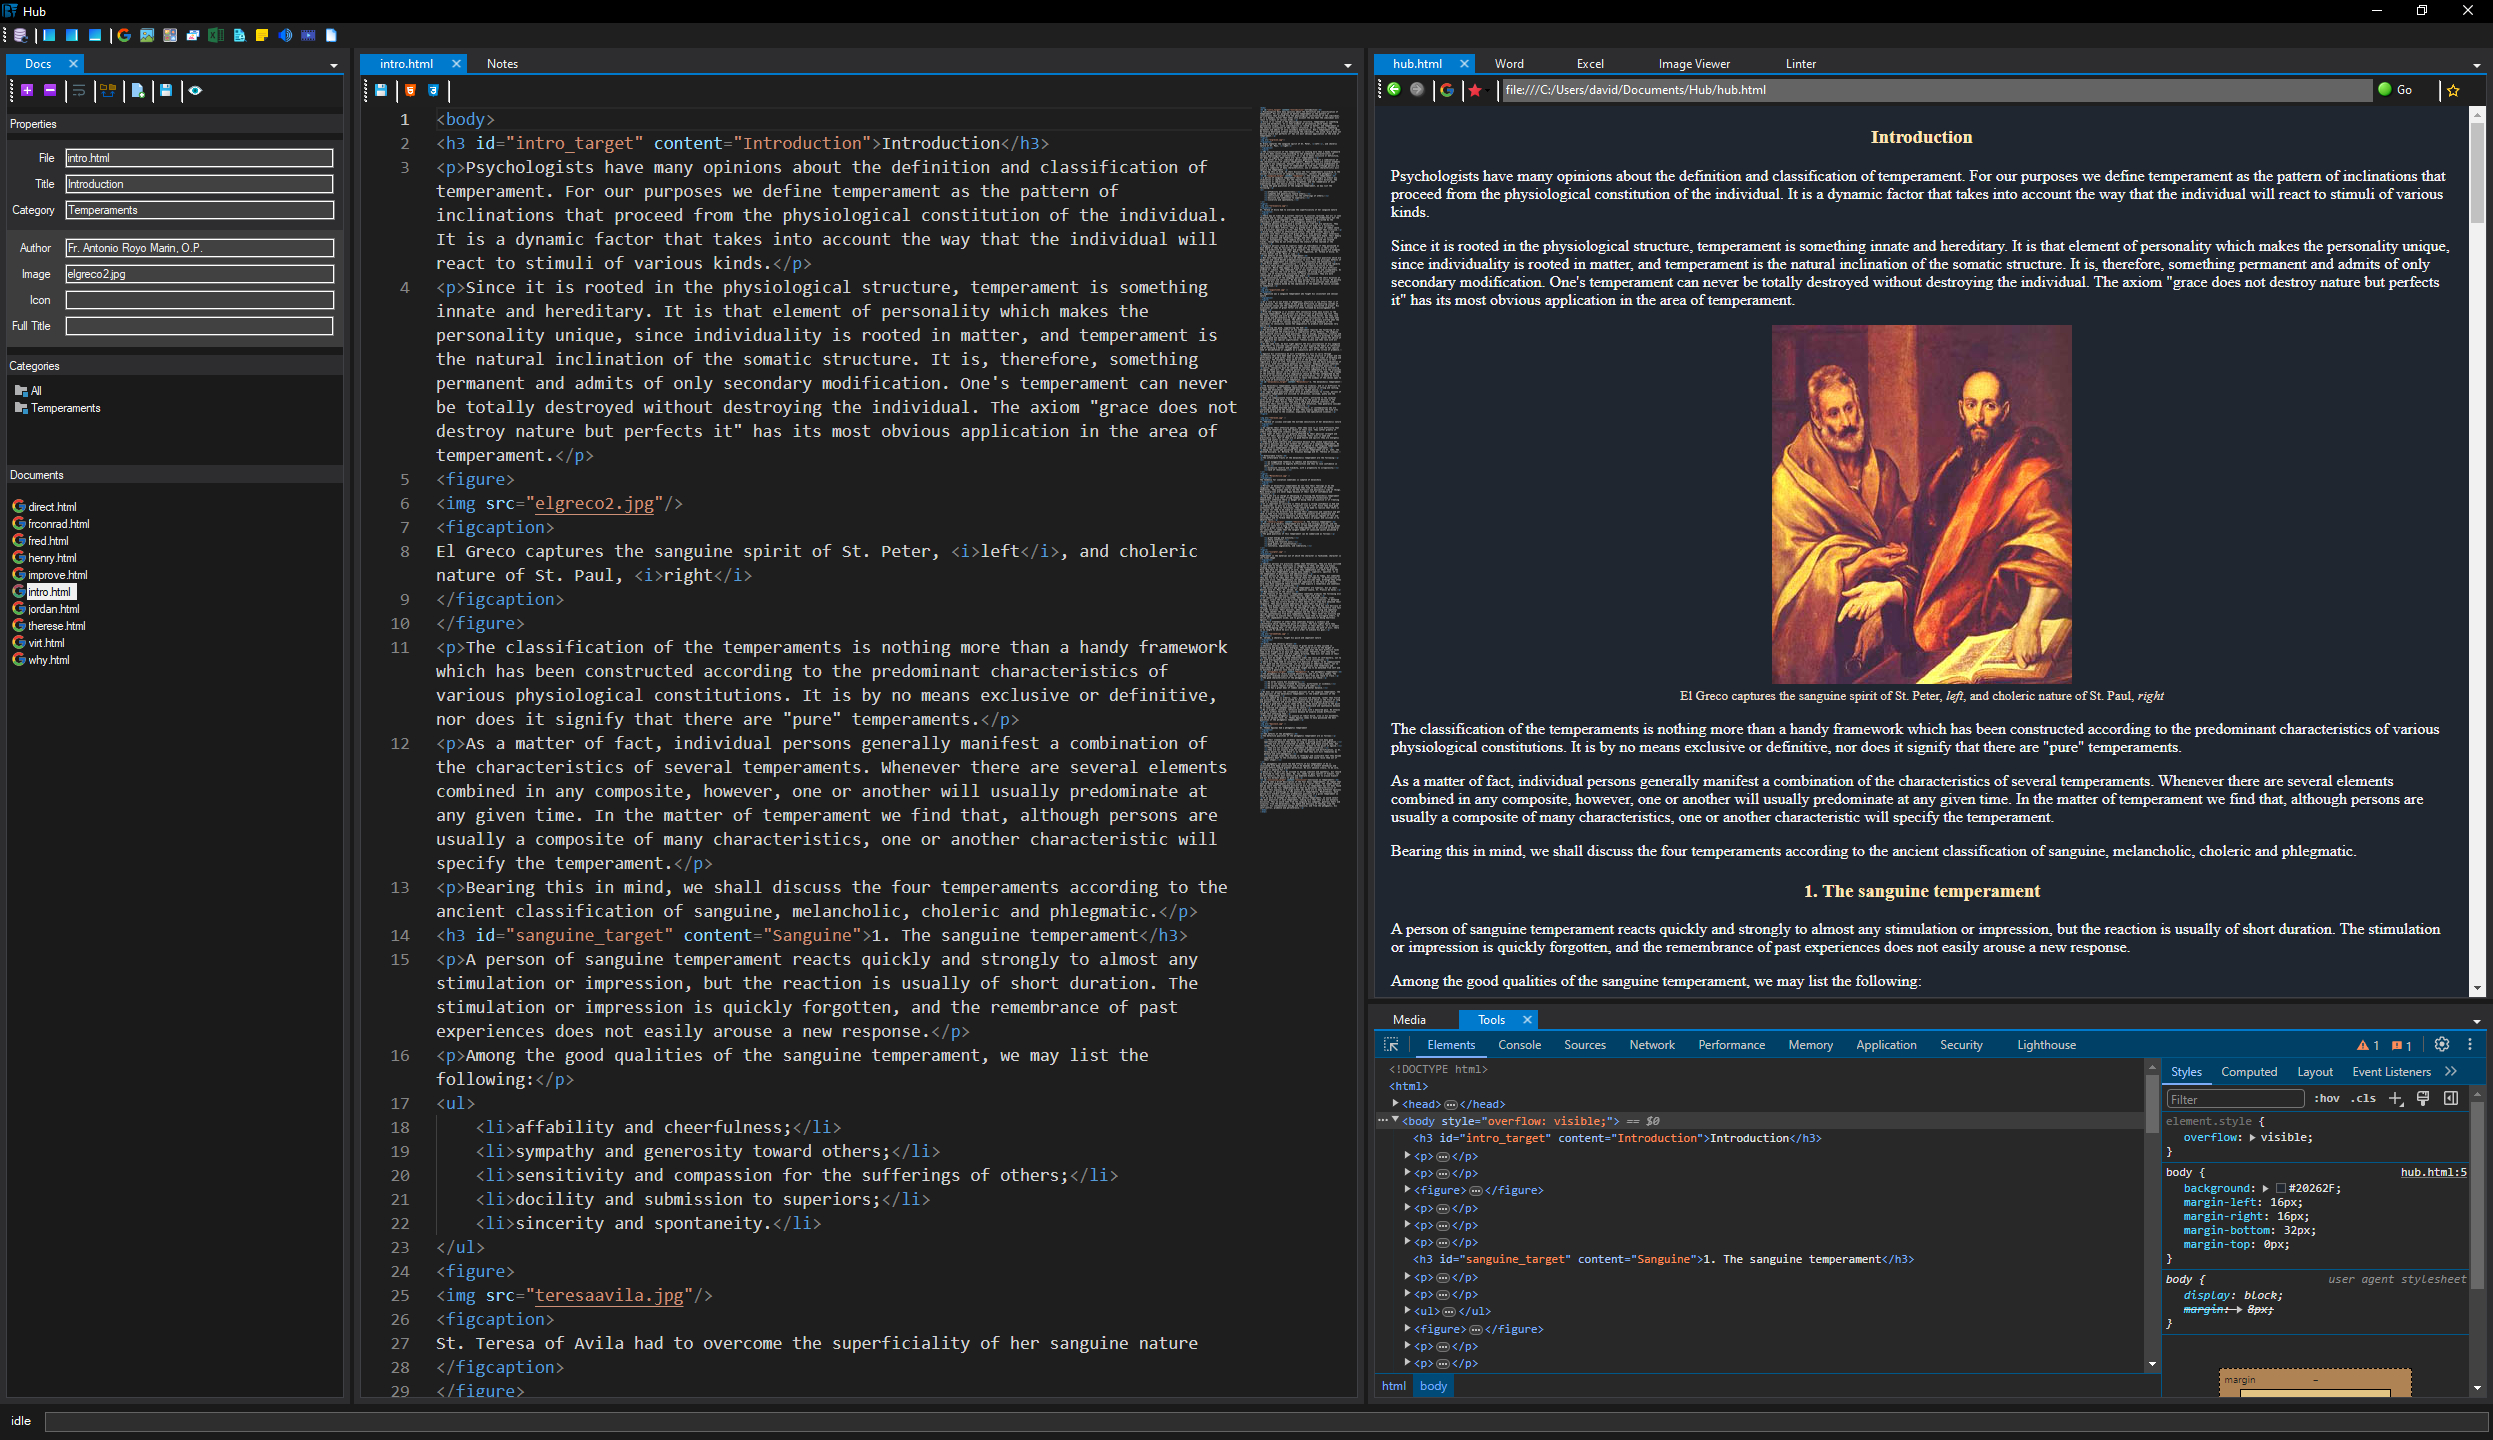Click the save icon in intro.html editor toolbar
The height and width of the screenshot is (1440, 2493).
point(381,90)
